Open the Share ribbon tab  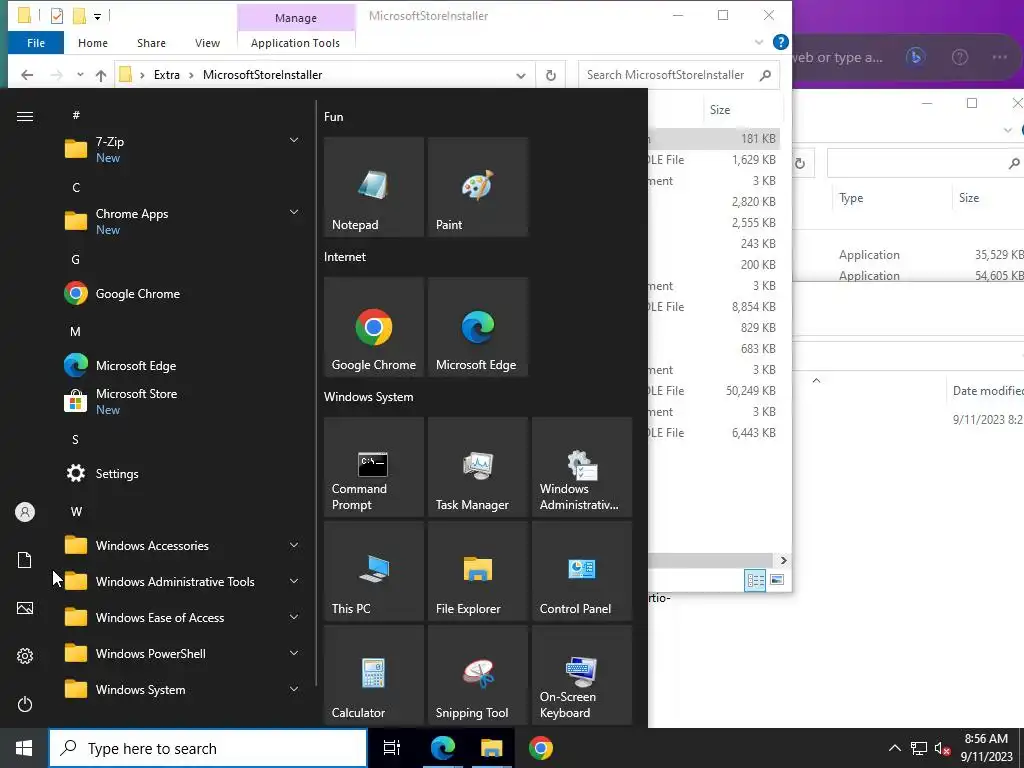point(151,43)
